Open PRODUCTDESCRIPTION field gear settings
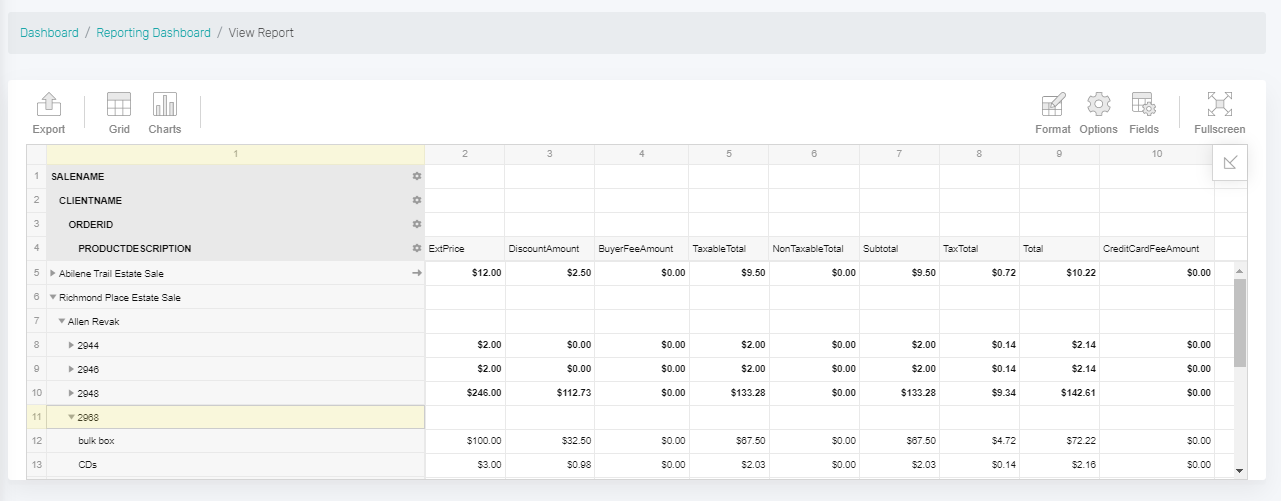The height and width of the screenshot is (501, 1281). pyautogui.click(x=417, y=248)
